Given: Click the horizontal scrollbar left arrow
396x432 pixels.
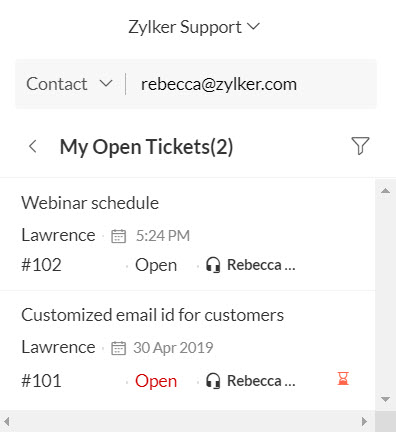Looking at the screenshot, I should pos(6,422).
